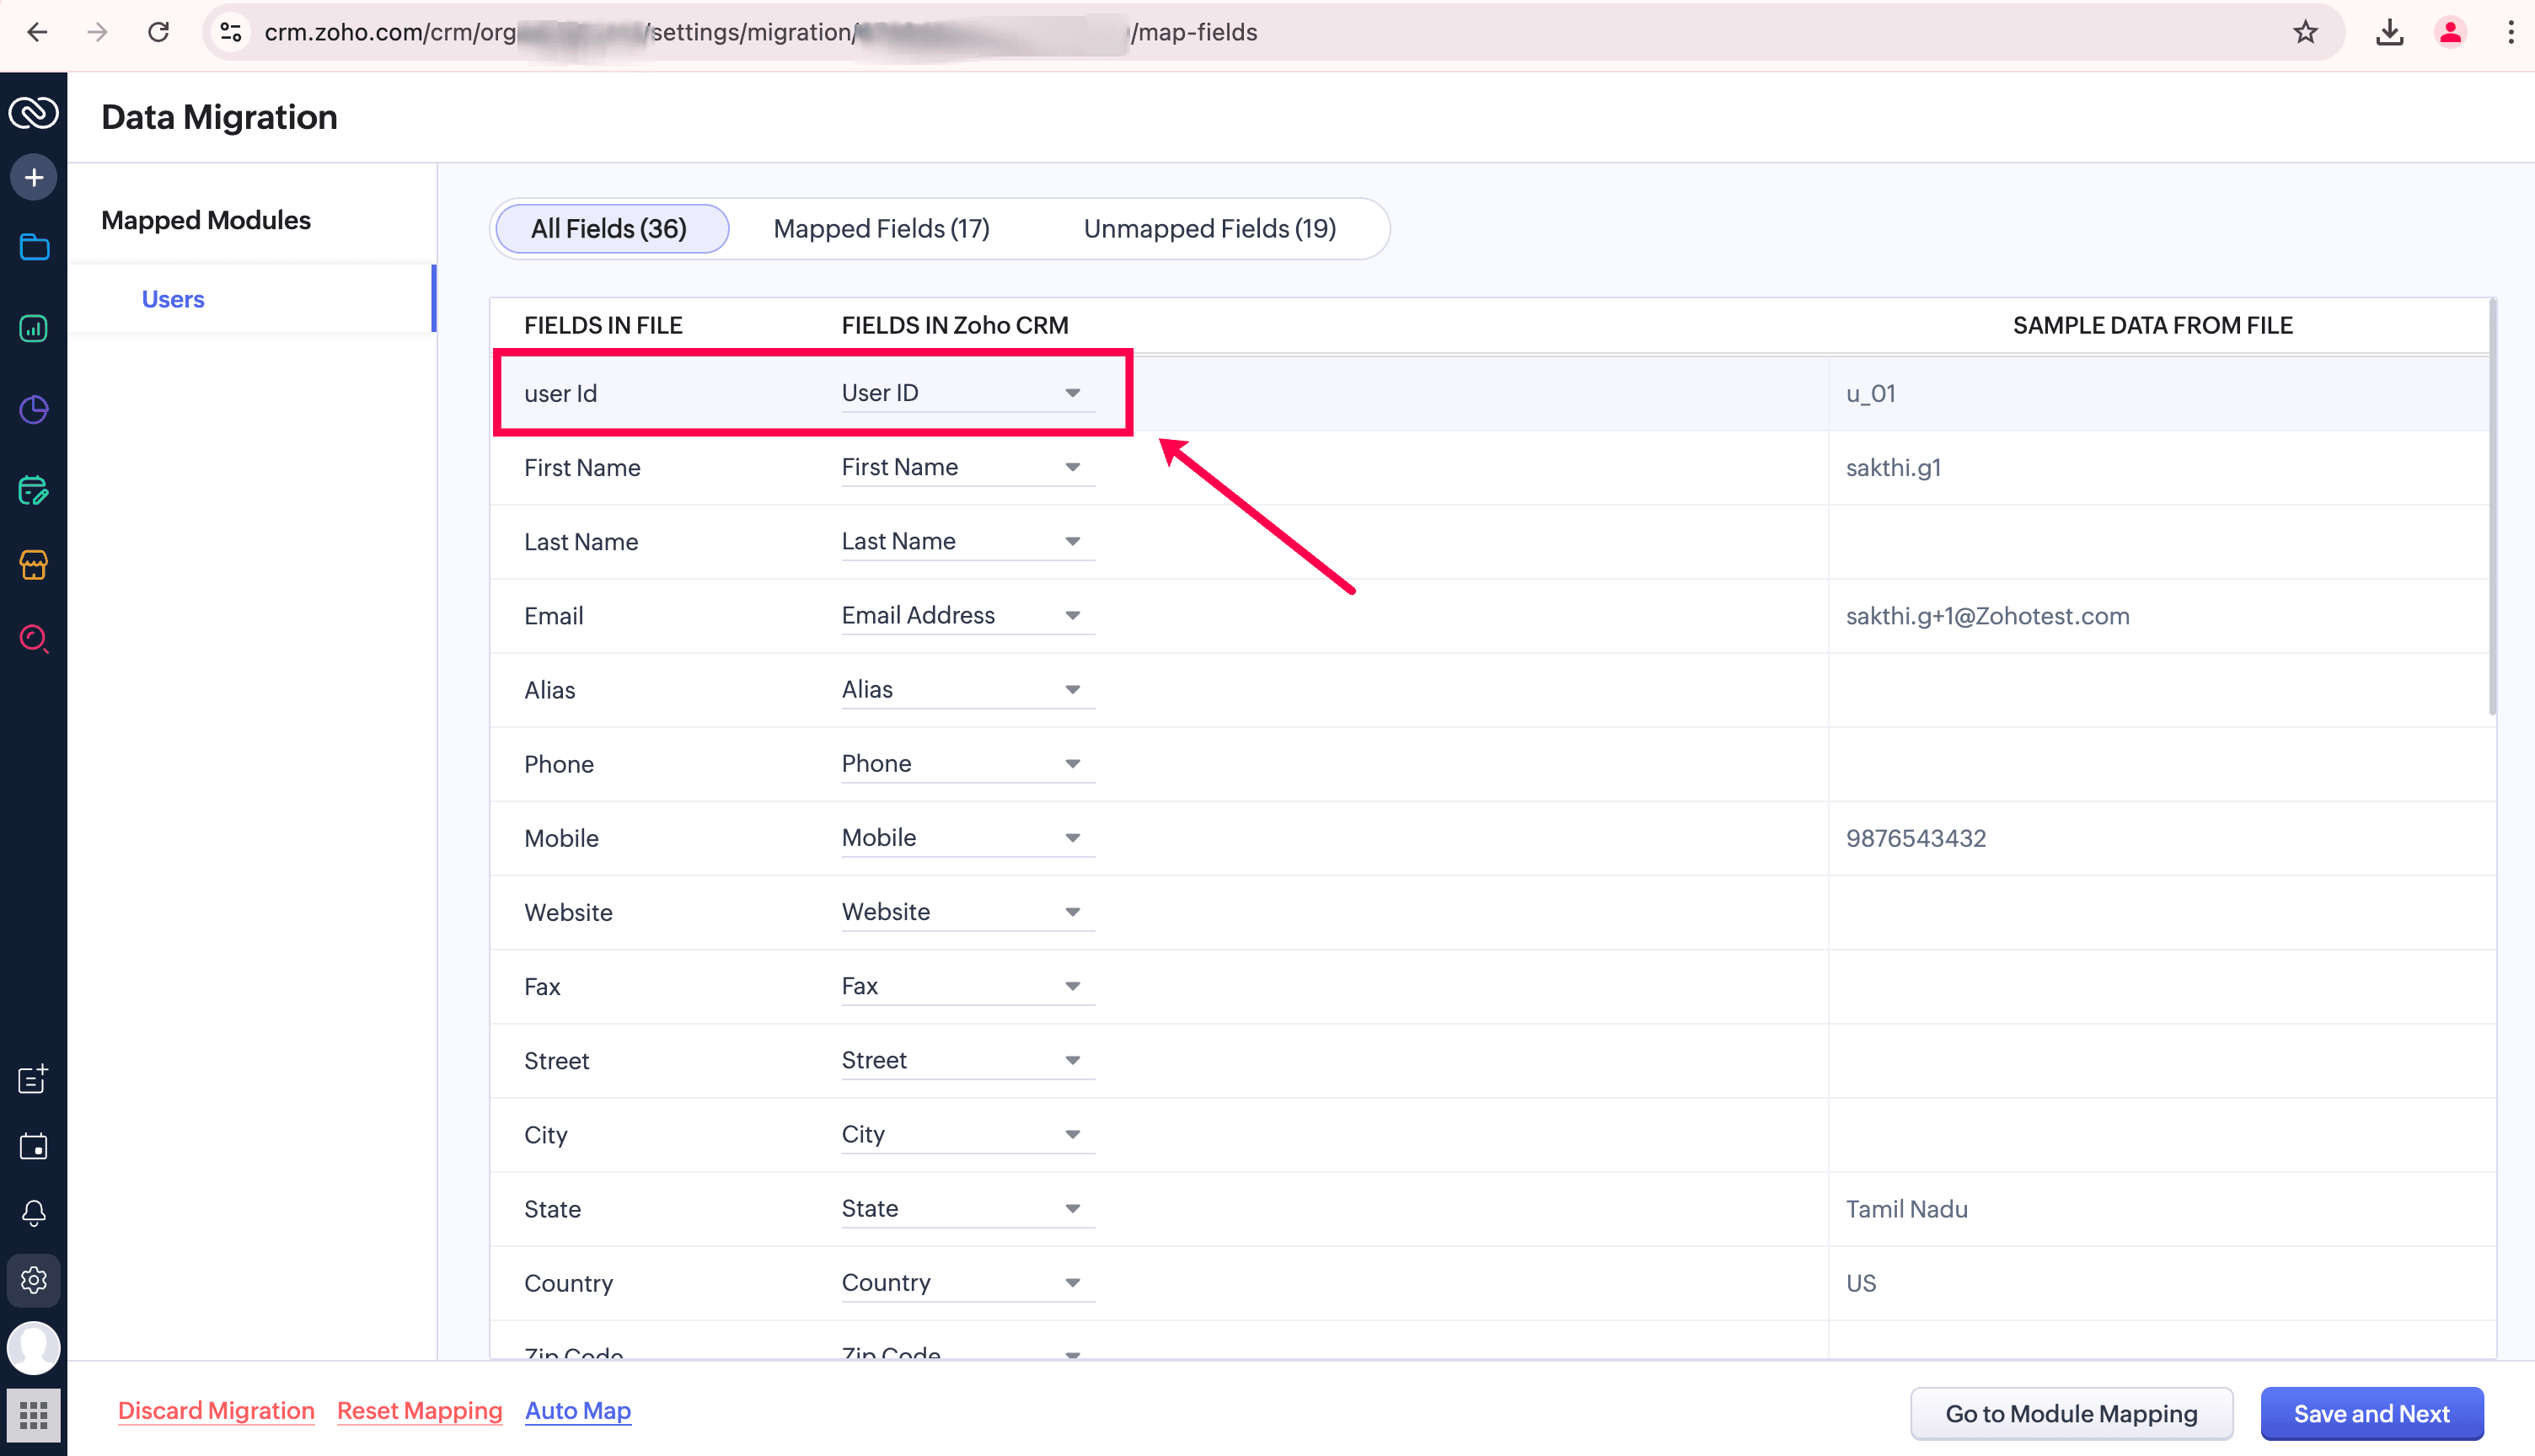This screenshot has width=2535, height=1456.
Task: Open the Country field mapping dropdown
Action: pos(1072,1283)
